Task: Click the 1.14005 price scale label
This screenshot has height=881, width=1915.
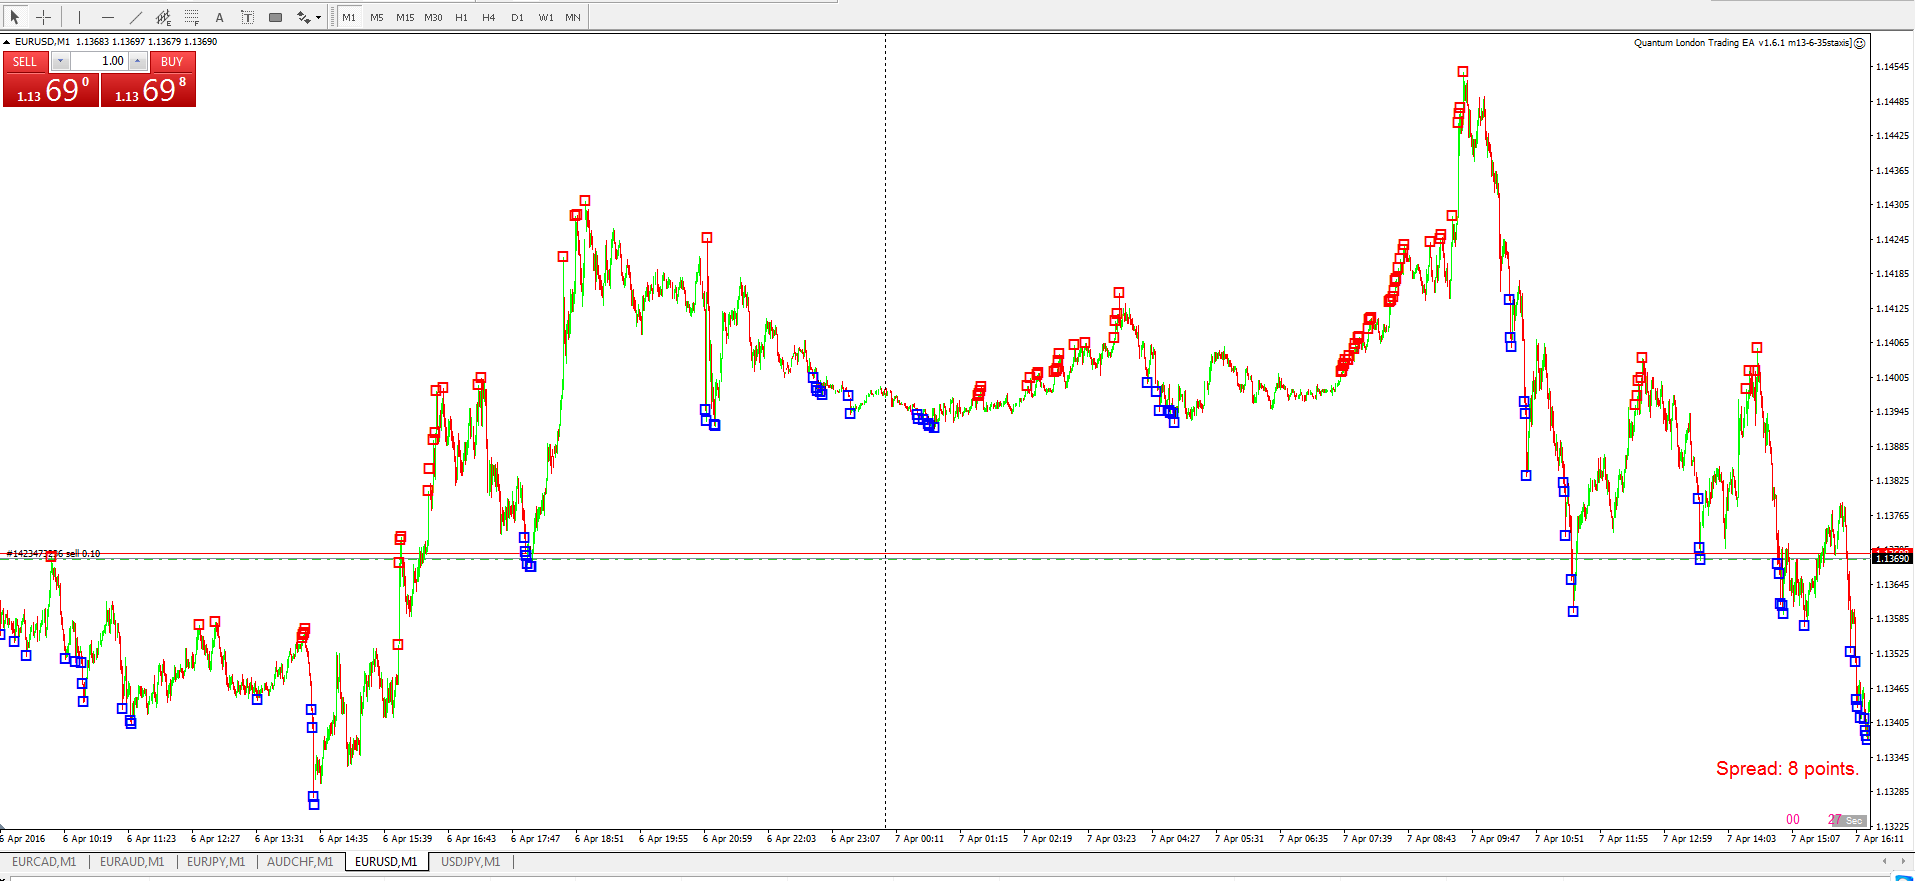Action: point(1891,378)
